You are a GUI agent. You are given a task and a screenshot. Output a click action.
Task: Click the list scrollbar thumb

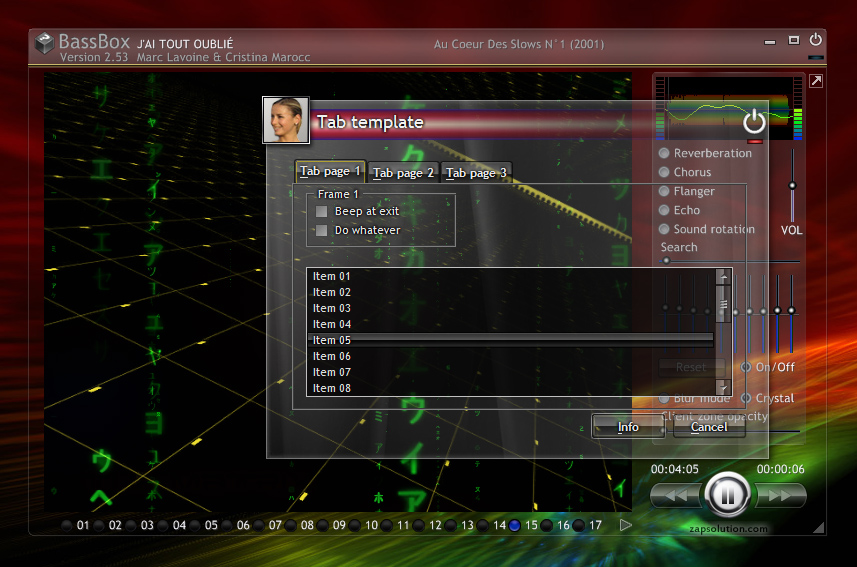(x=724, y=304)
